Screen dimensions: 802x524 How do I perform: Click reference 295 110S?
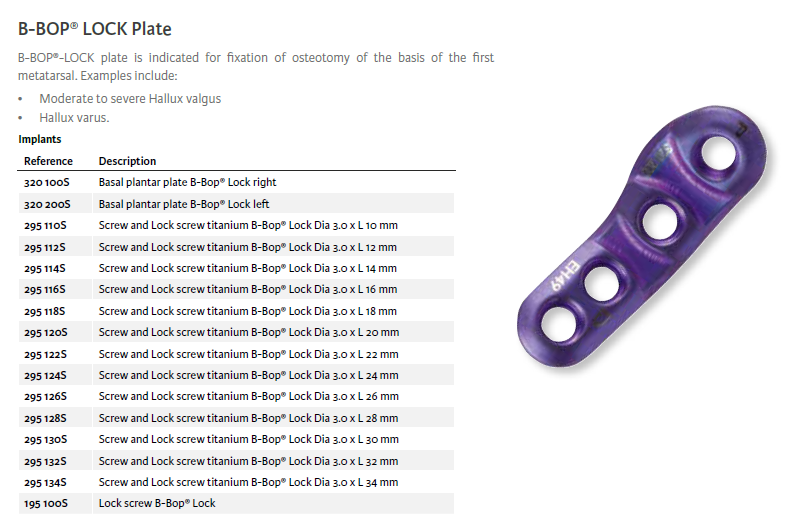tap(45, 226)
